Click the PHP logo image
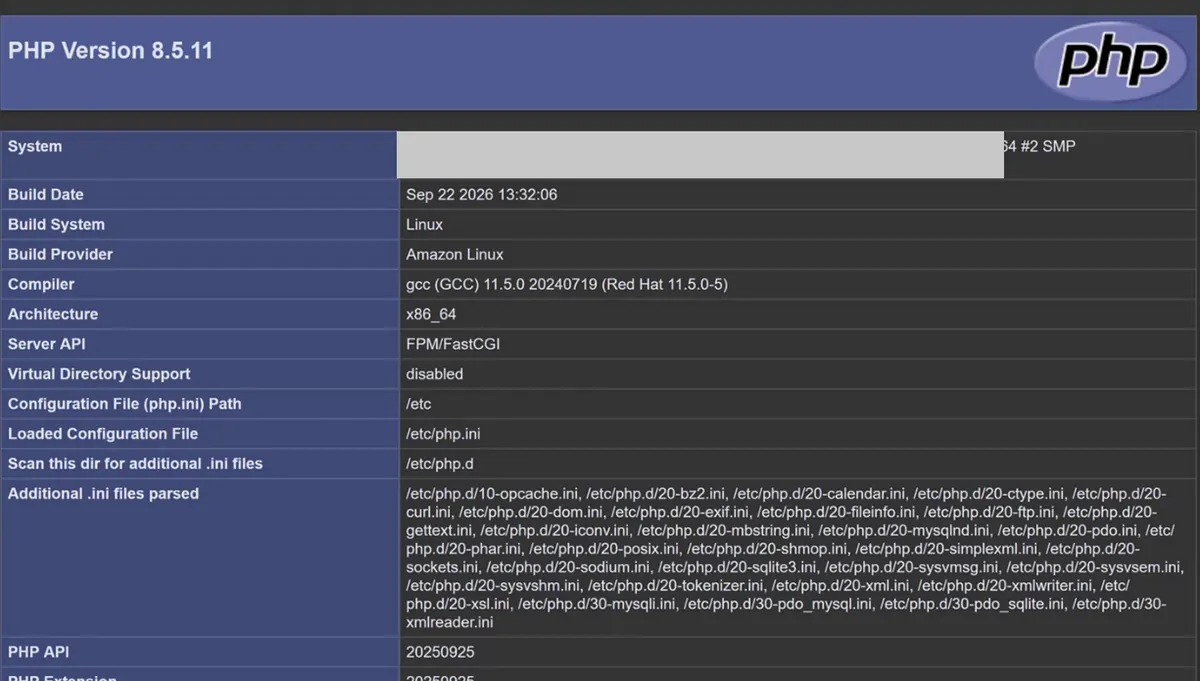The height and width of the screenshot is (681, 1200). [1112, 60]
